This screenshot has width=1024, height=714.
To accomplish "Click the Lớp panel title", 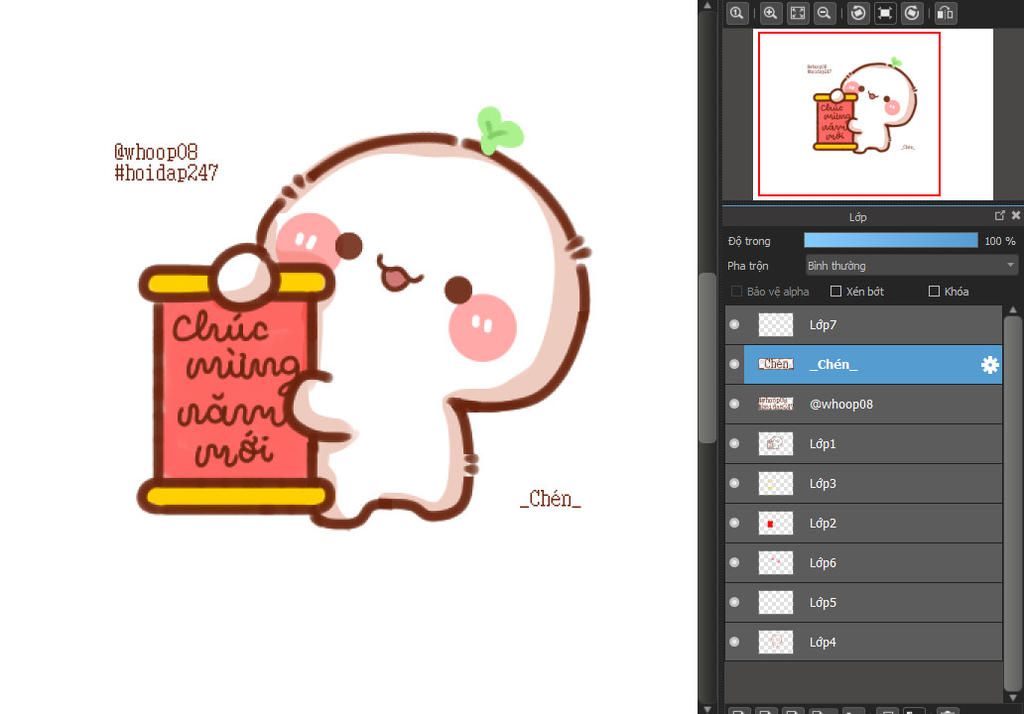I will tap(857, 217).
